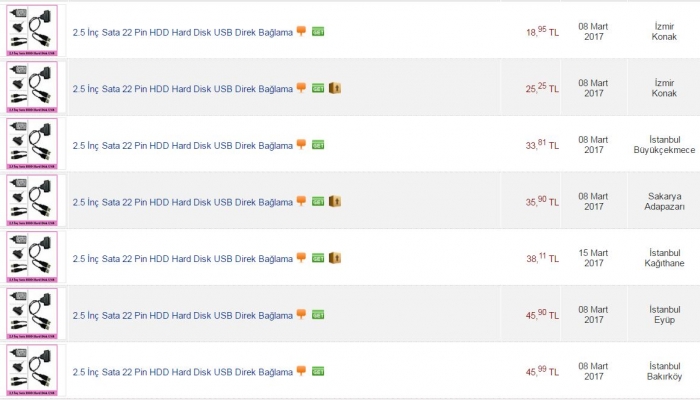The width and height of the screenshot is (700, 400).
Task: Click green GET badge on 25,25 TL listing
Action: 318,88
